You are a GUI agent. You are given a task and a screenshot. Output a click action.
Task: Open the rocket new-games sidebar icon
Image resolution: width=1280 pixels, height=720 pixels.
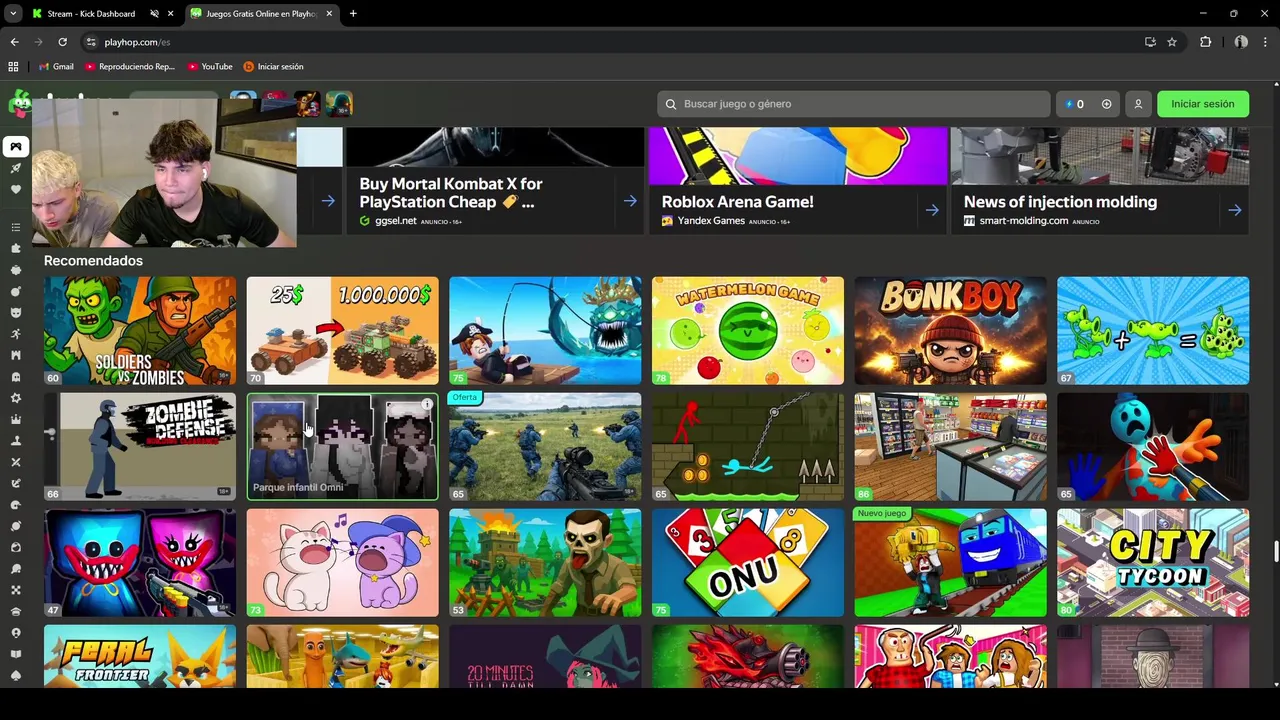tap(15, 168)
